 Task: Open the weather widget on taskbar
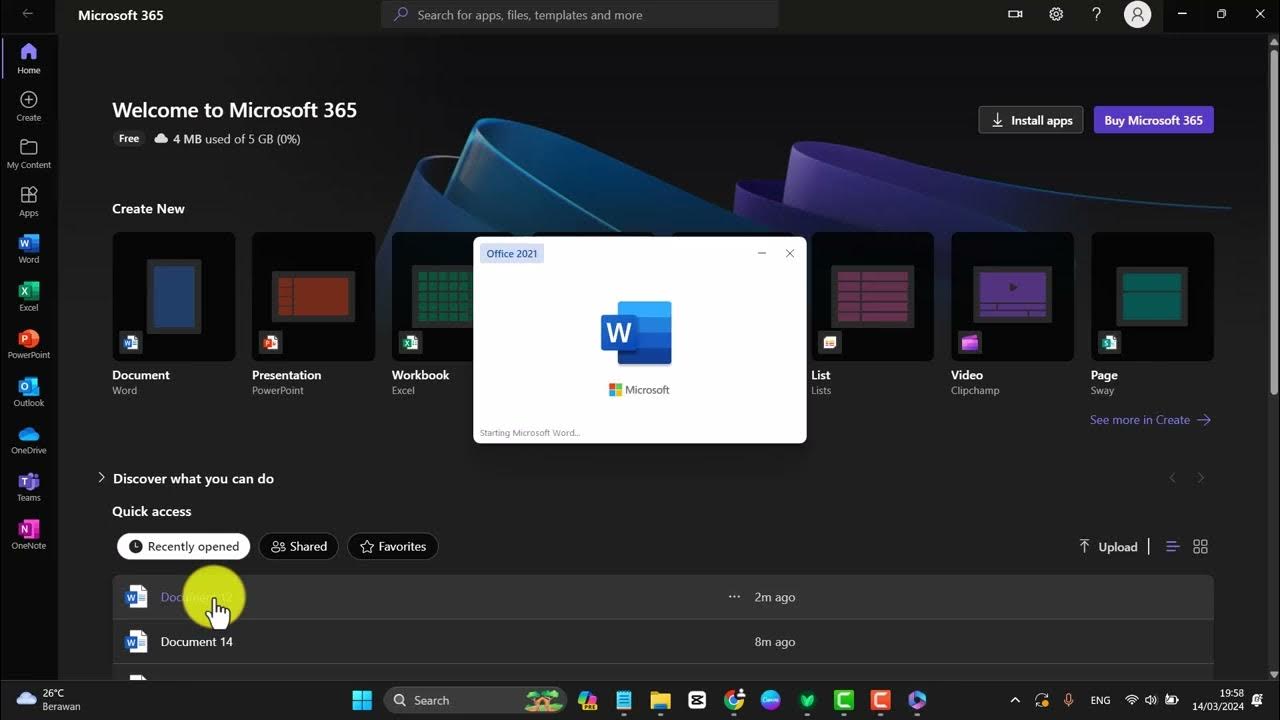[x=48, y=700]
